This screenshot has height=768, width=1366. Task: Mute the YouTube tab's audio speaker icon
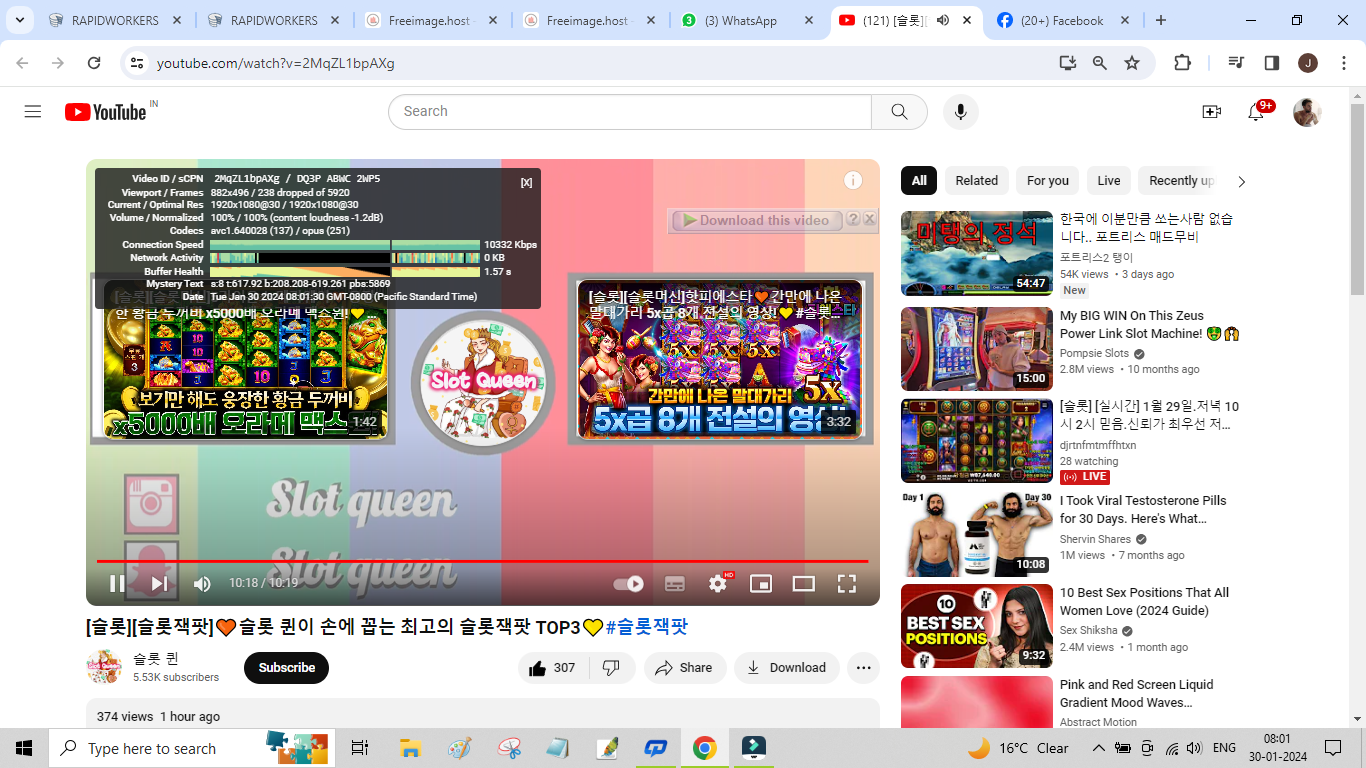click(x=942, y=20)
